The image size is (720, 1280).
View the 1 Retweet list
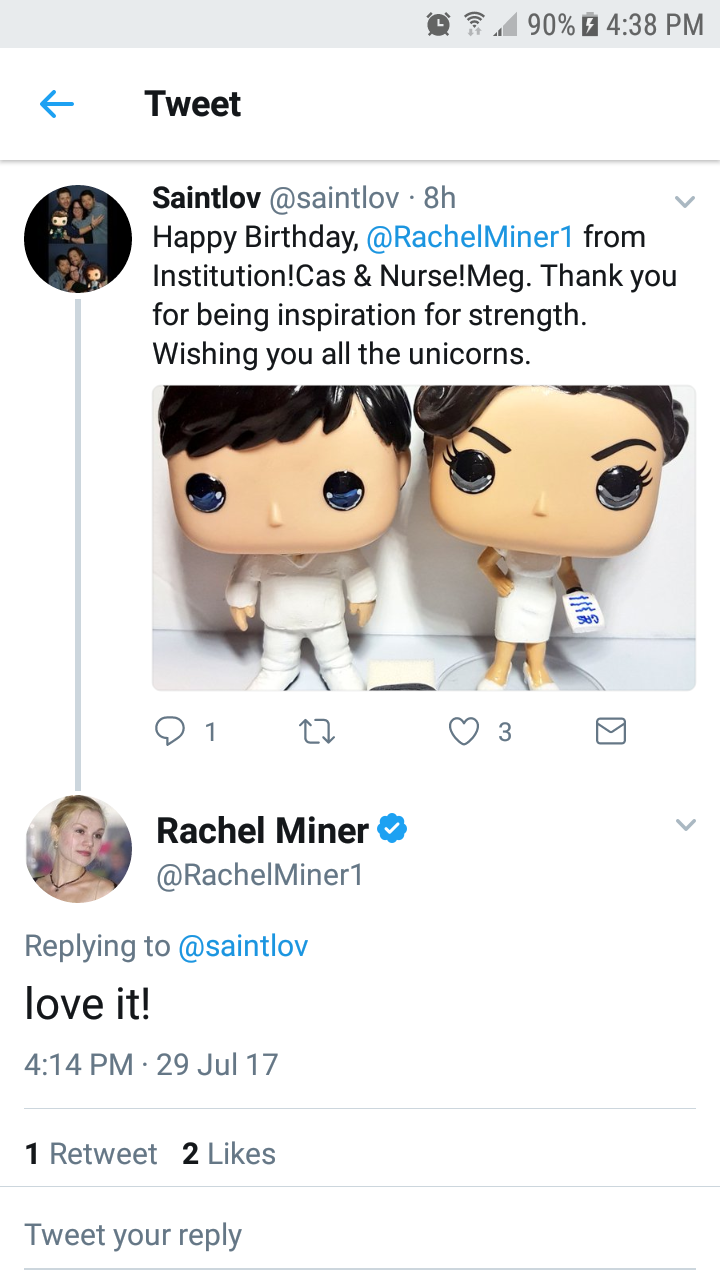click(x=91, y=1154)
